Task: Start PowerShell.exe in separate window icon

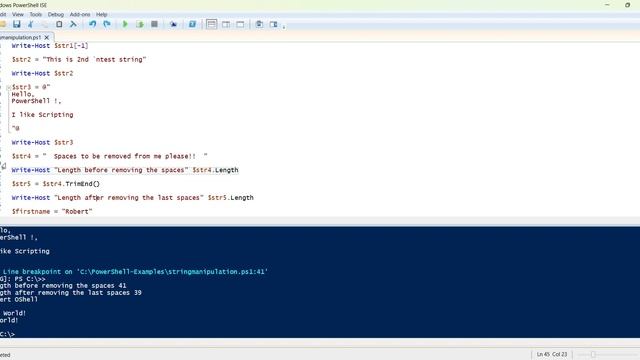Action: pos(192,24)
